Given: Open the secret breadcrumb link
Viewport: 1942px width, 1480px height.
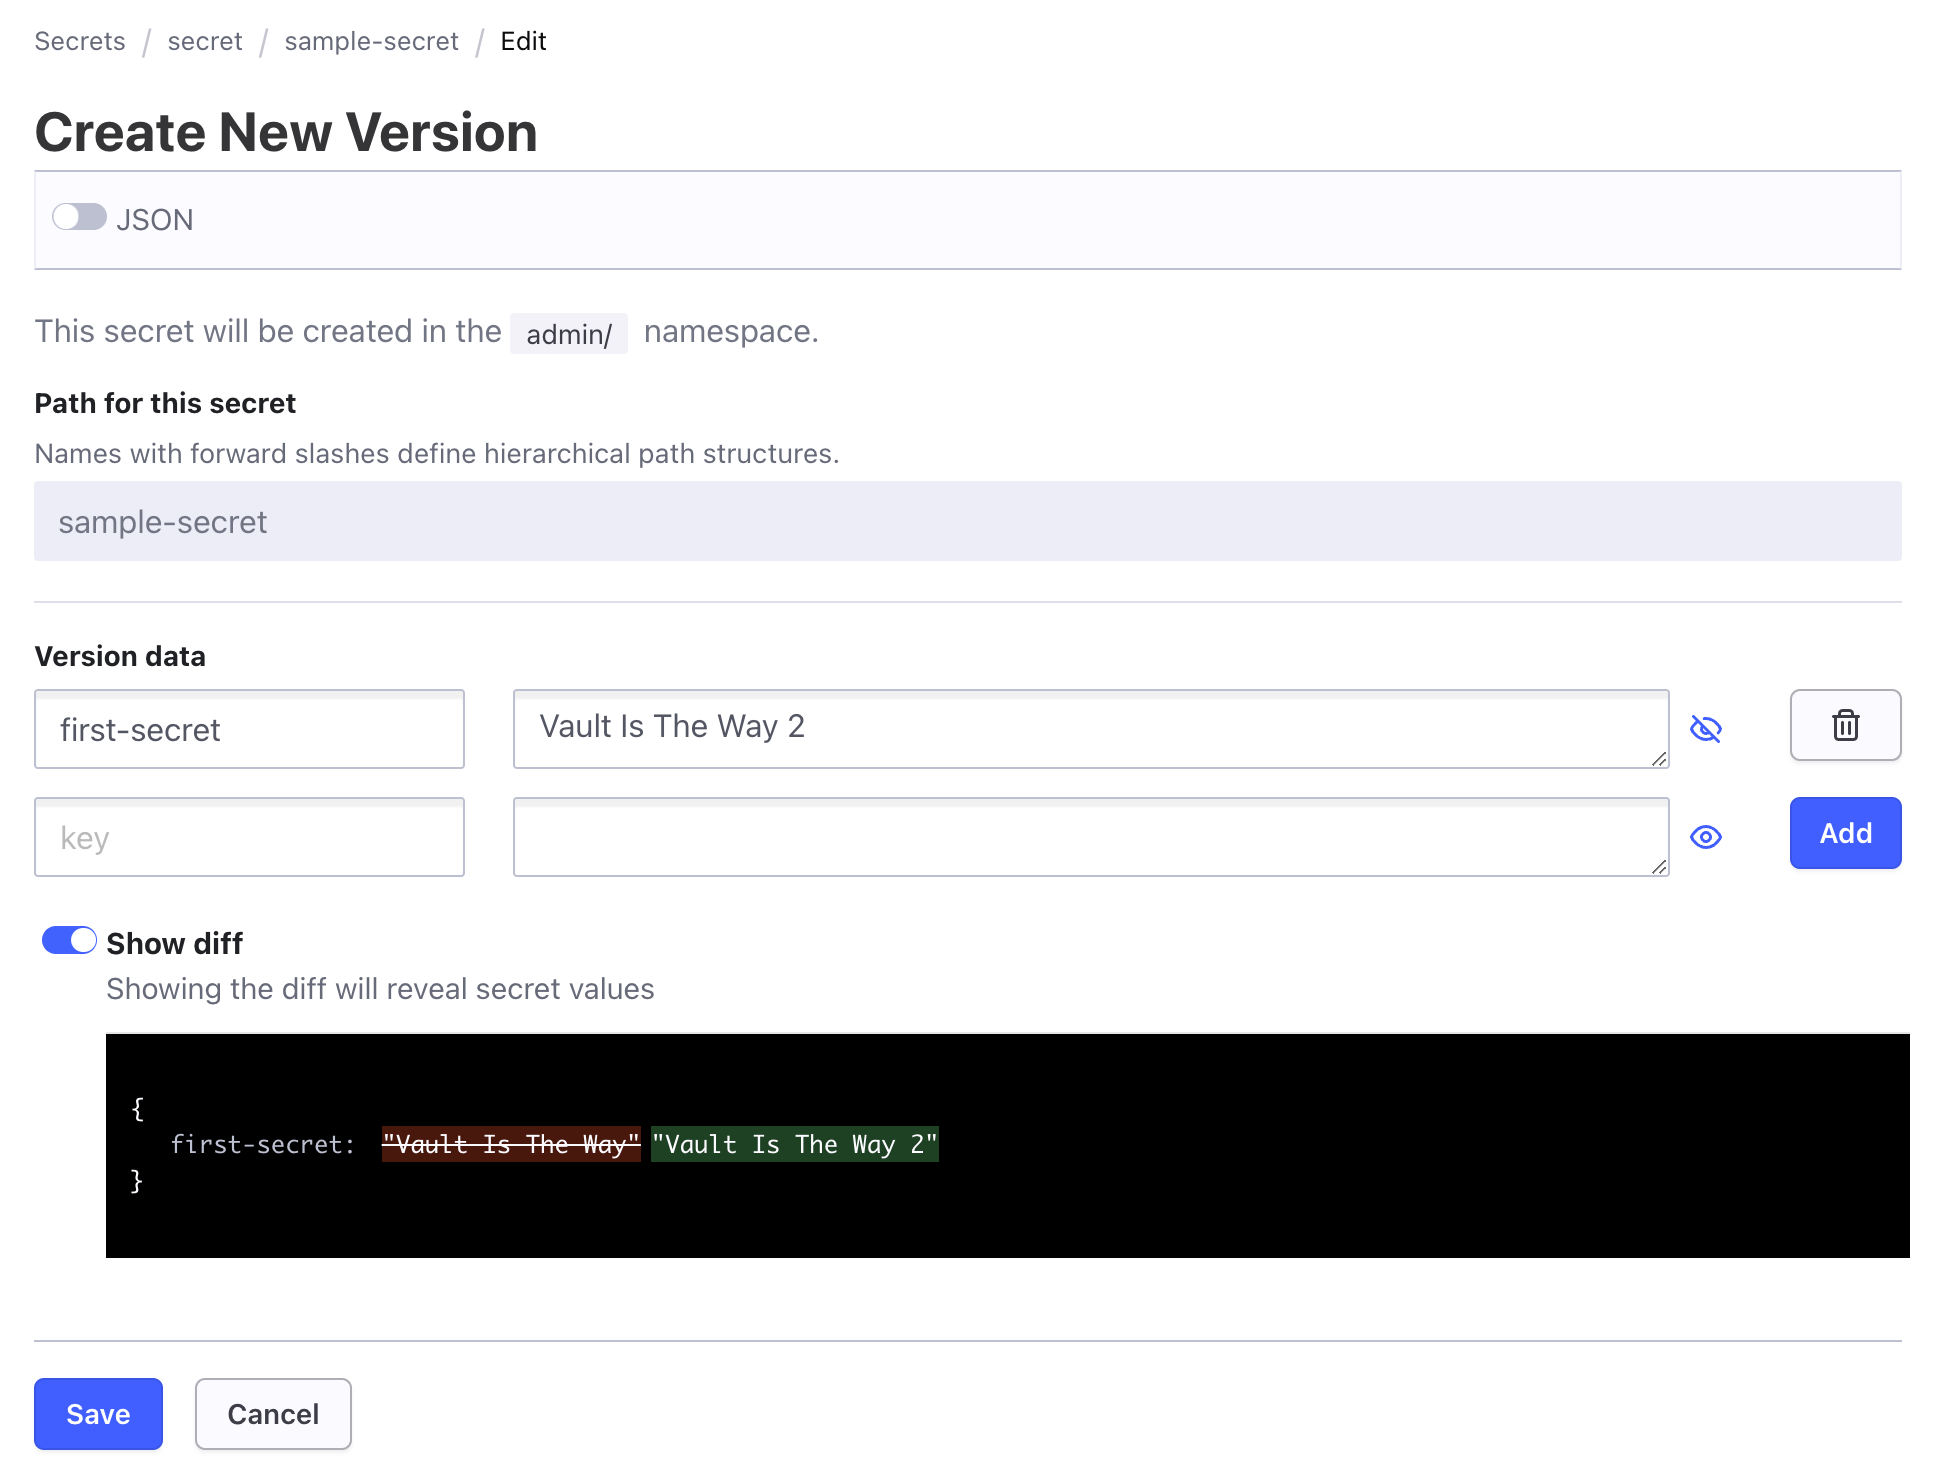Looking at the screenshot, I should (205, 41).
